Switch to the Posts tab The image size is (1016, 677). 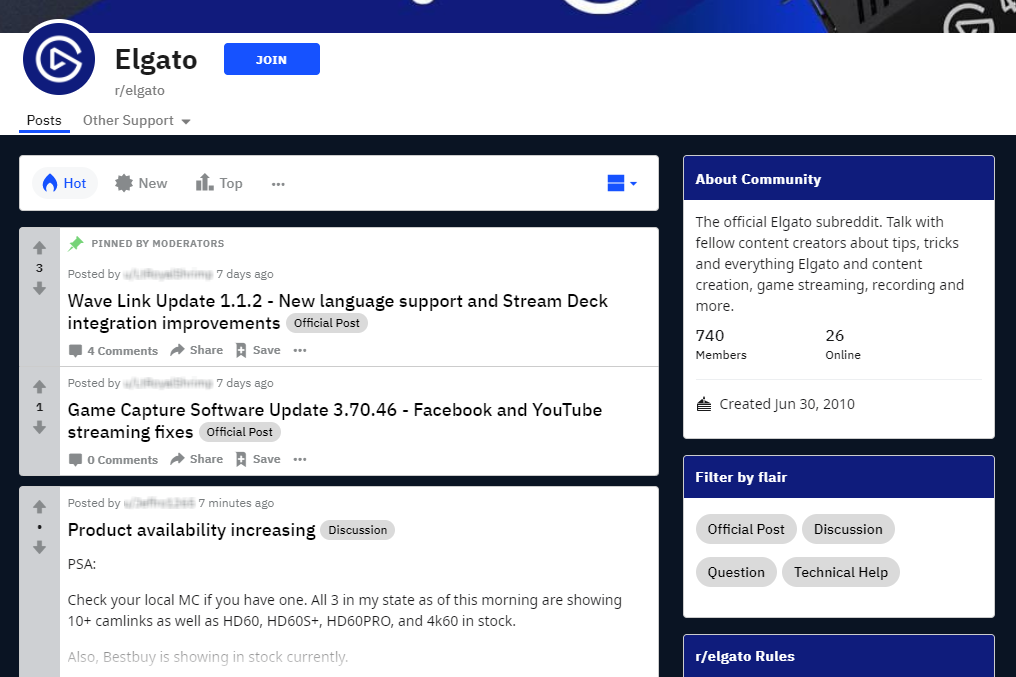click(44, 121)
